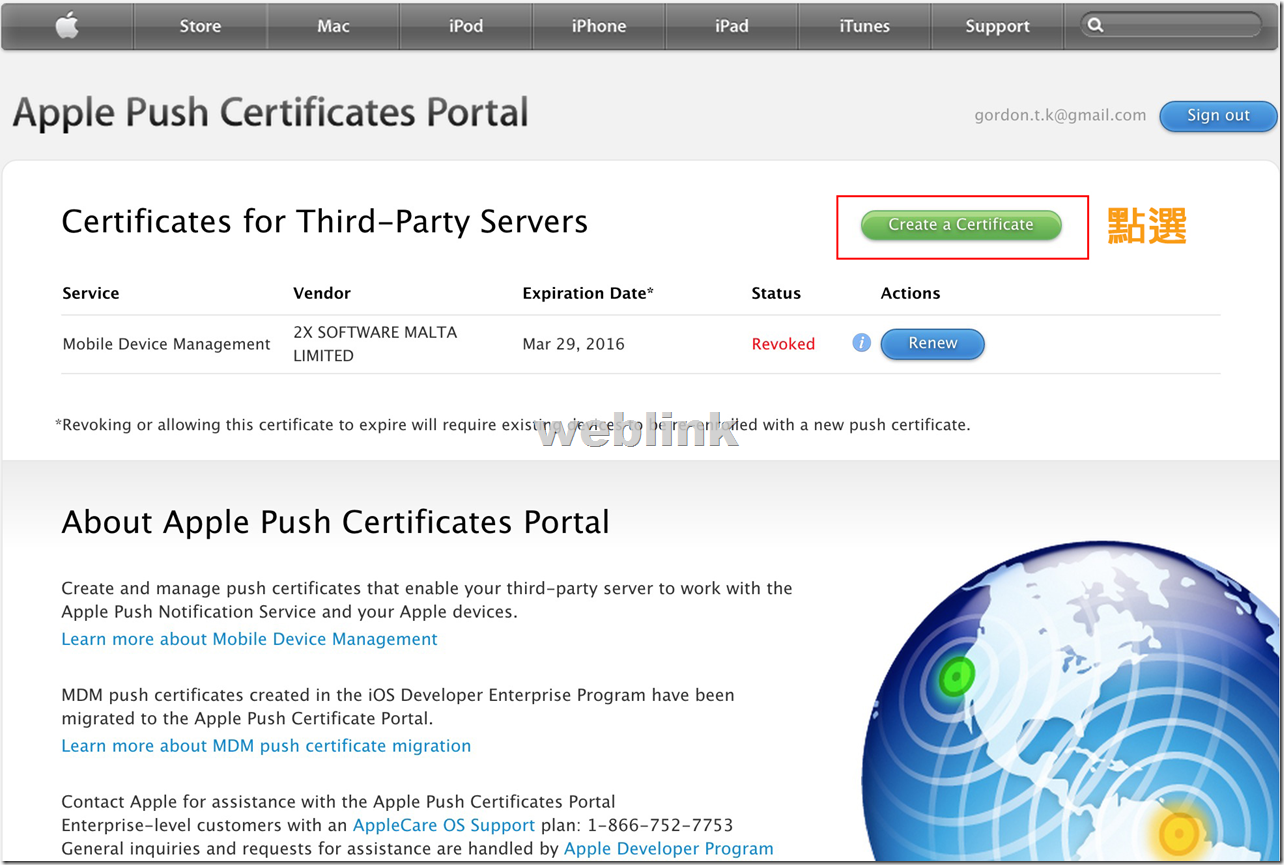
Task: Click the Mar 29, 2016 expiration date
Action: click(x=573, y=344)
